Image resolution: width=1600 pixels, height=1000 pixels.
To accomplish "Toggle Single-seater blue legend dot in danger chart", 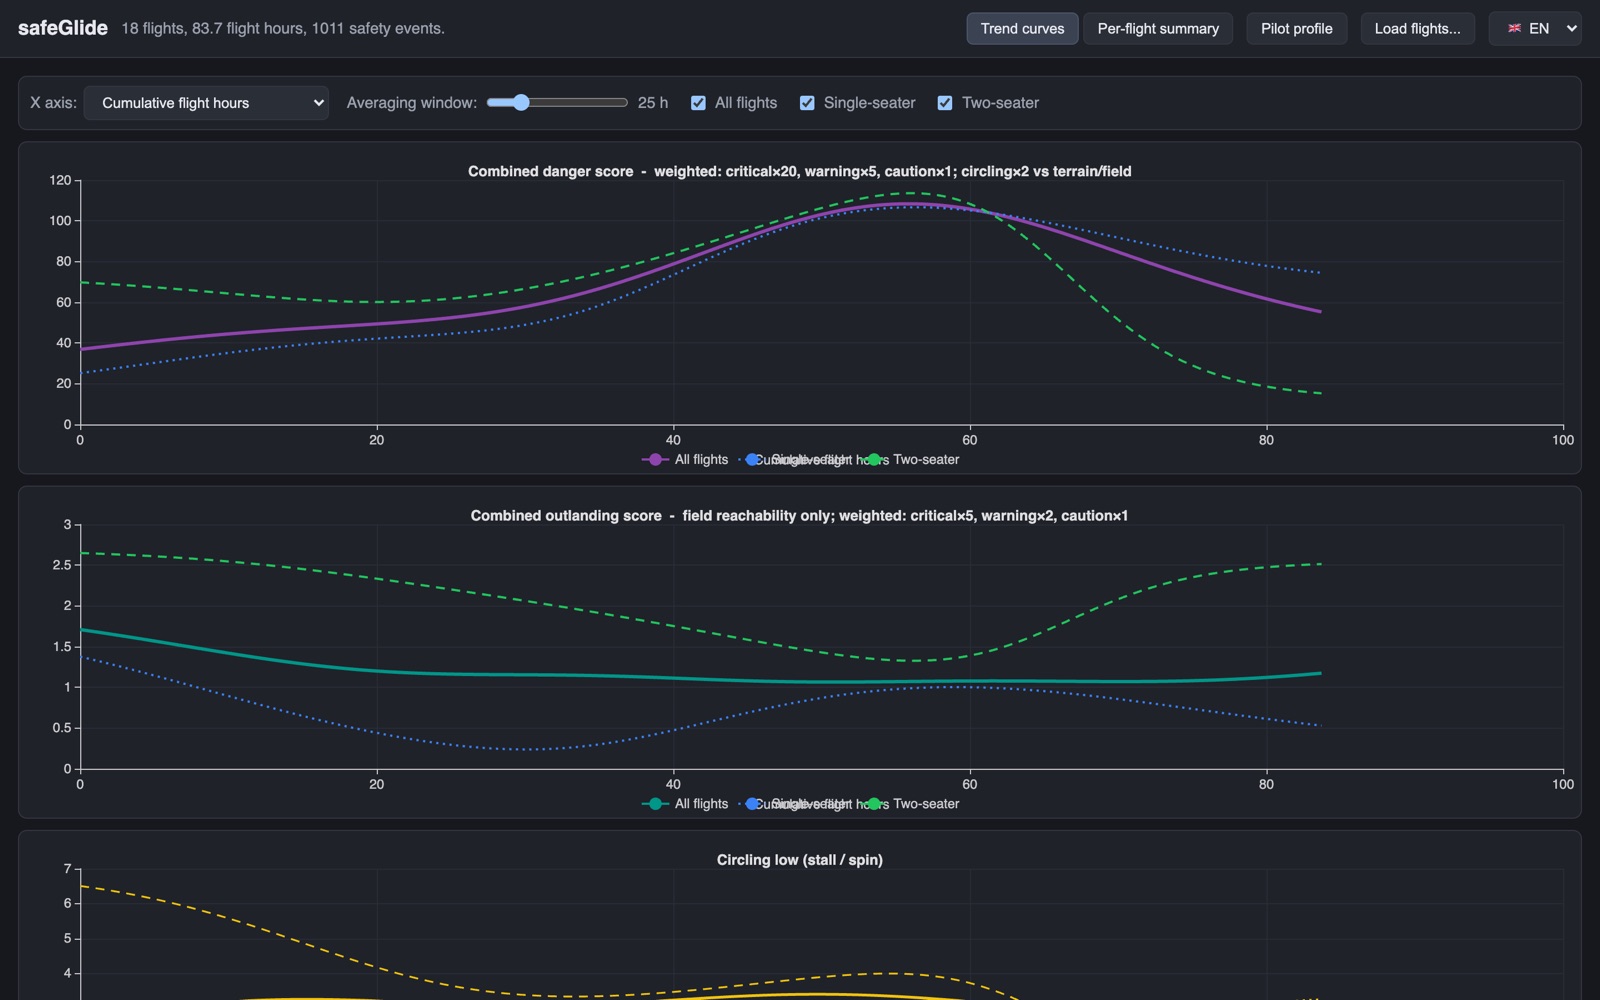I will (753, 460).
